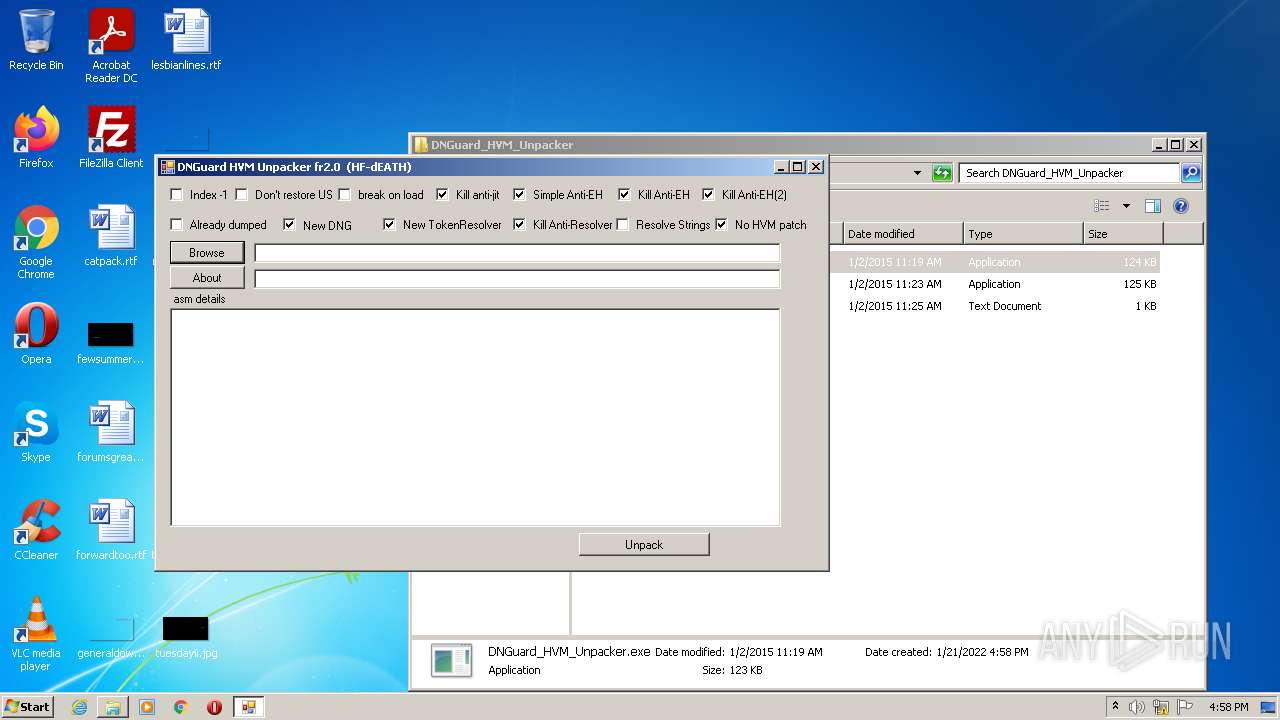Uncheck Kill Anti-EH(2) option
1280x720 pixels.
click(x=708, y=195)
